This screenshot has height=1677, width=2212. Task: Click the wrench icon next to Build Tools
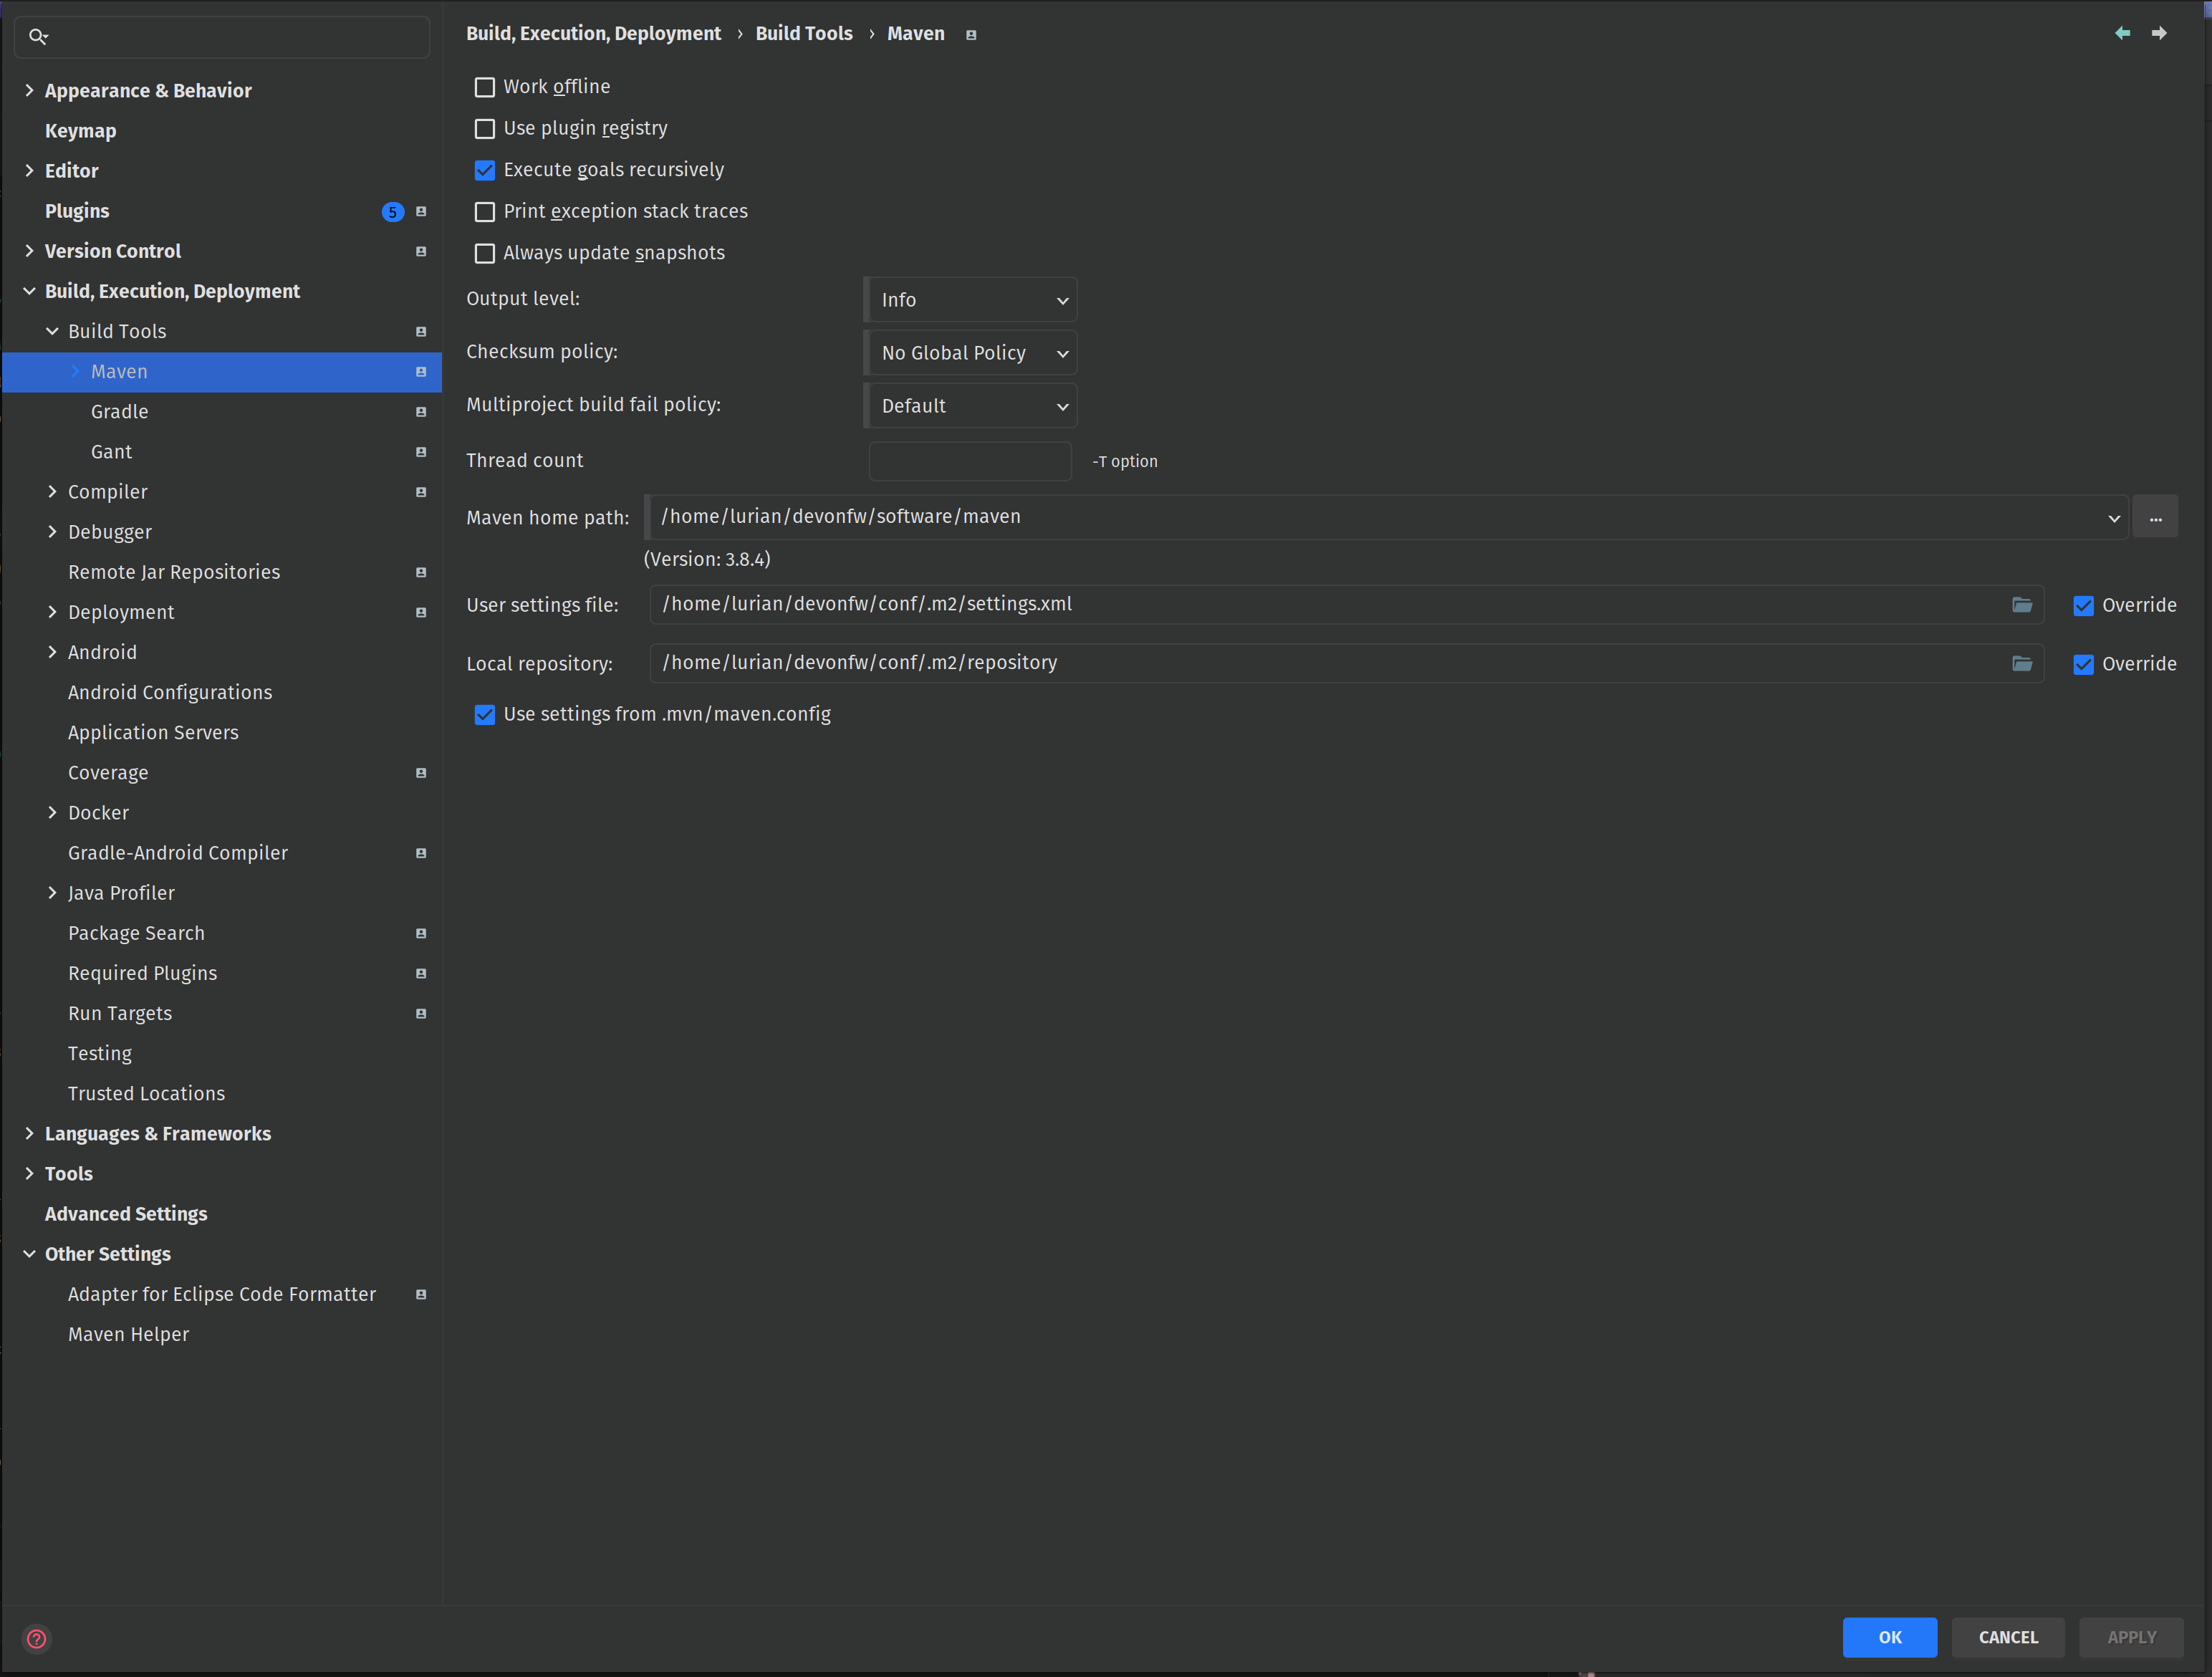(x=419, y=331)
